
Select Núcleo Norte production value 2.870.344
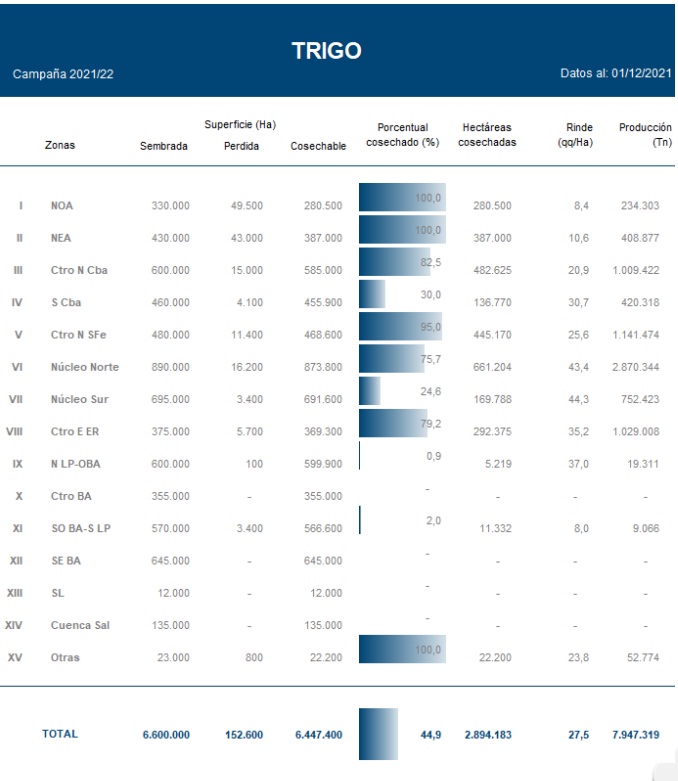coord(635,367)
